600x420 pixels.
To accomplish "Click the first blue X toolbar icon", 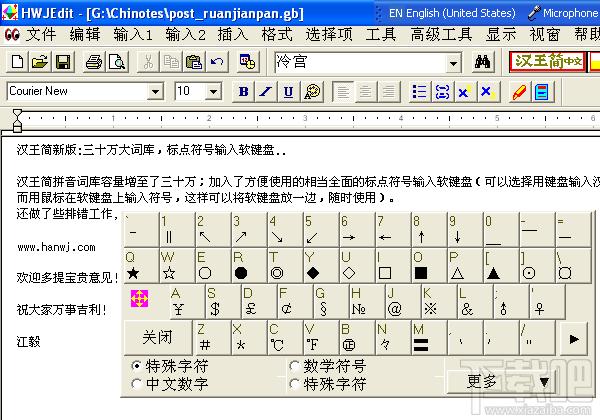I will point(465,92).
